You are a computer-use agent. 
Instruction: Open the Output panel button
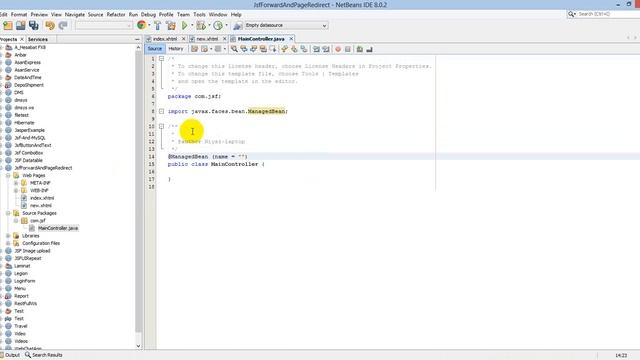pyautogui.click(x=10, y=355)
